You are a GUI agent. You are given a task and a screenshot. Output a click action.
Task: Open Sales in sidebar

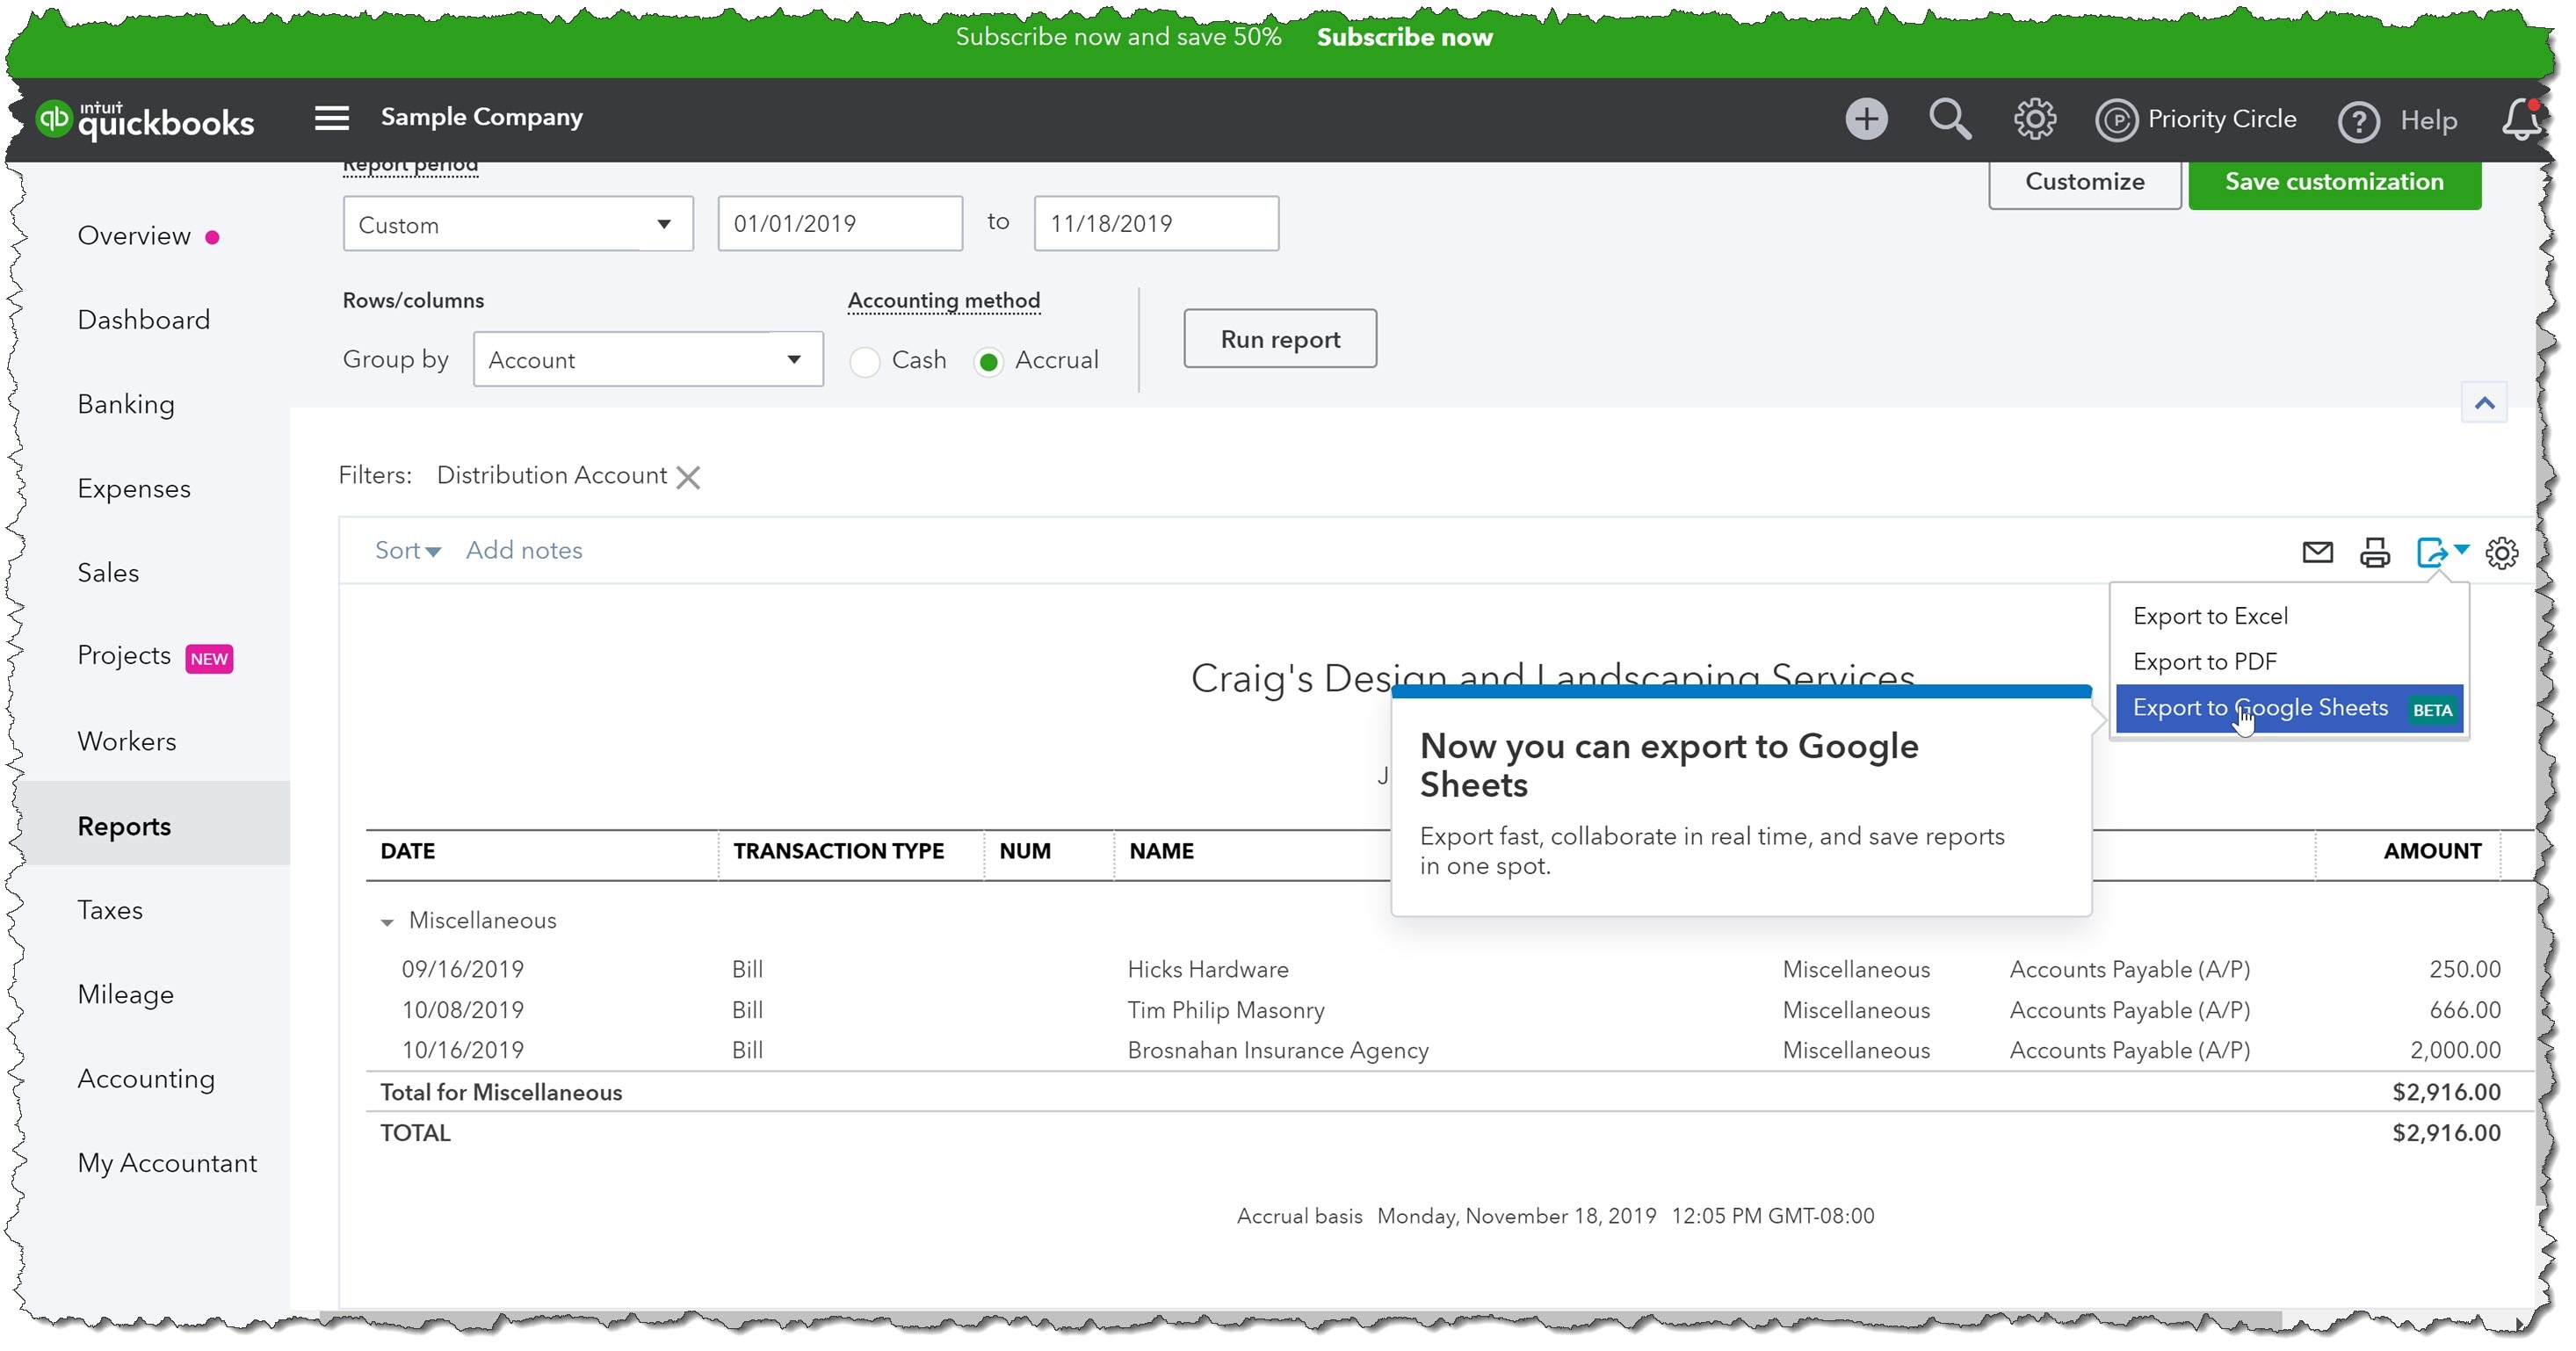(108, 573)
